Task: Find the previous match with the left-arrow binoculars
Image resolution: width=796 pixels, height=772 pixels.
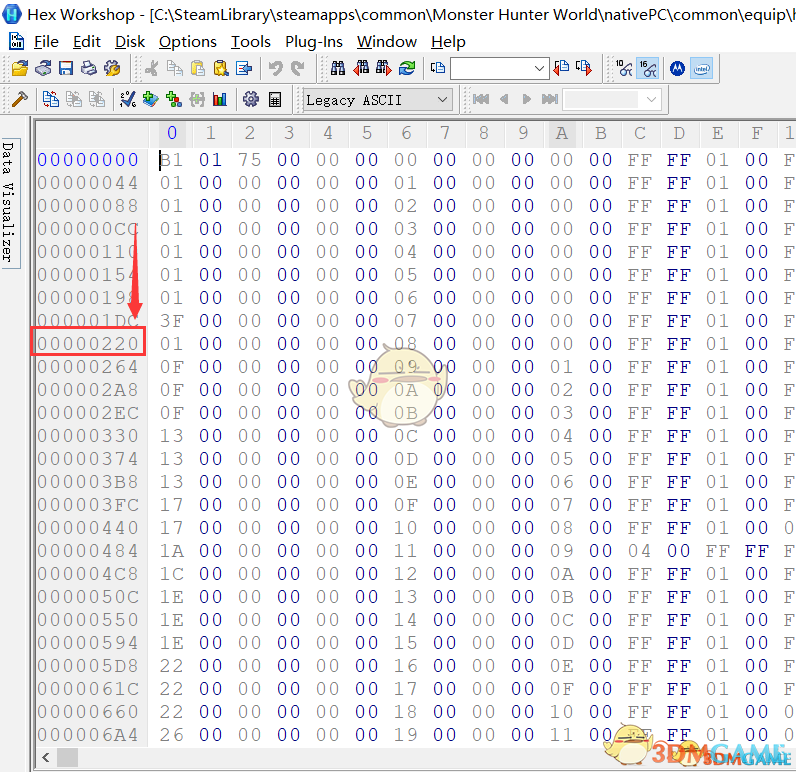Action: coord(361,68)
